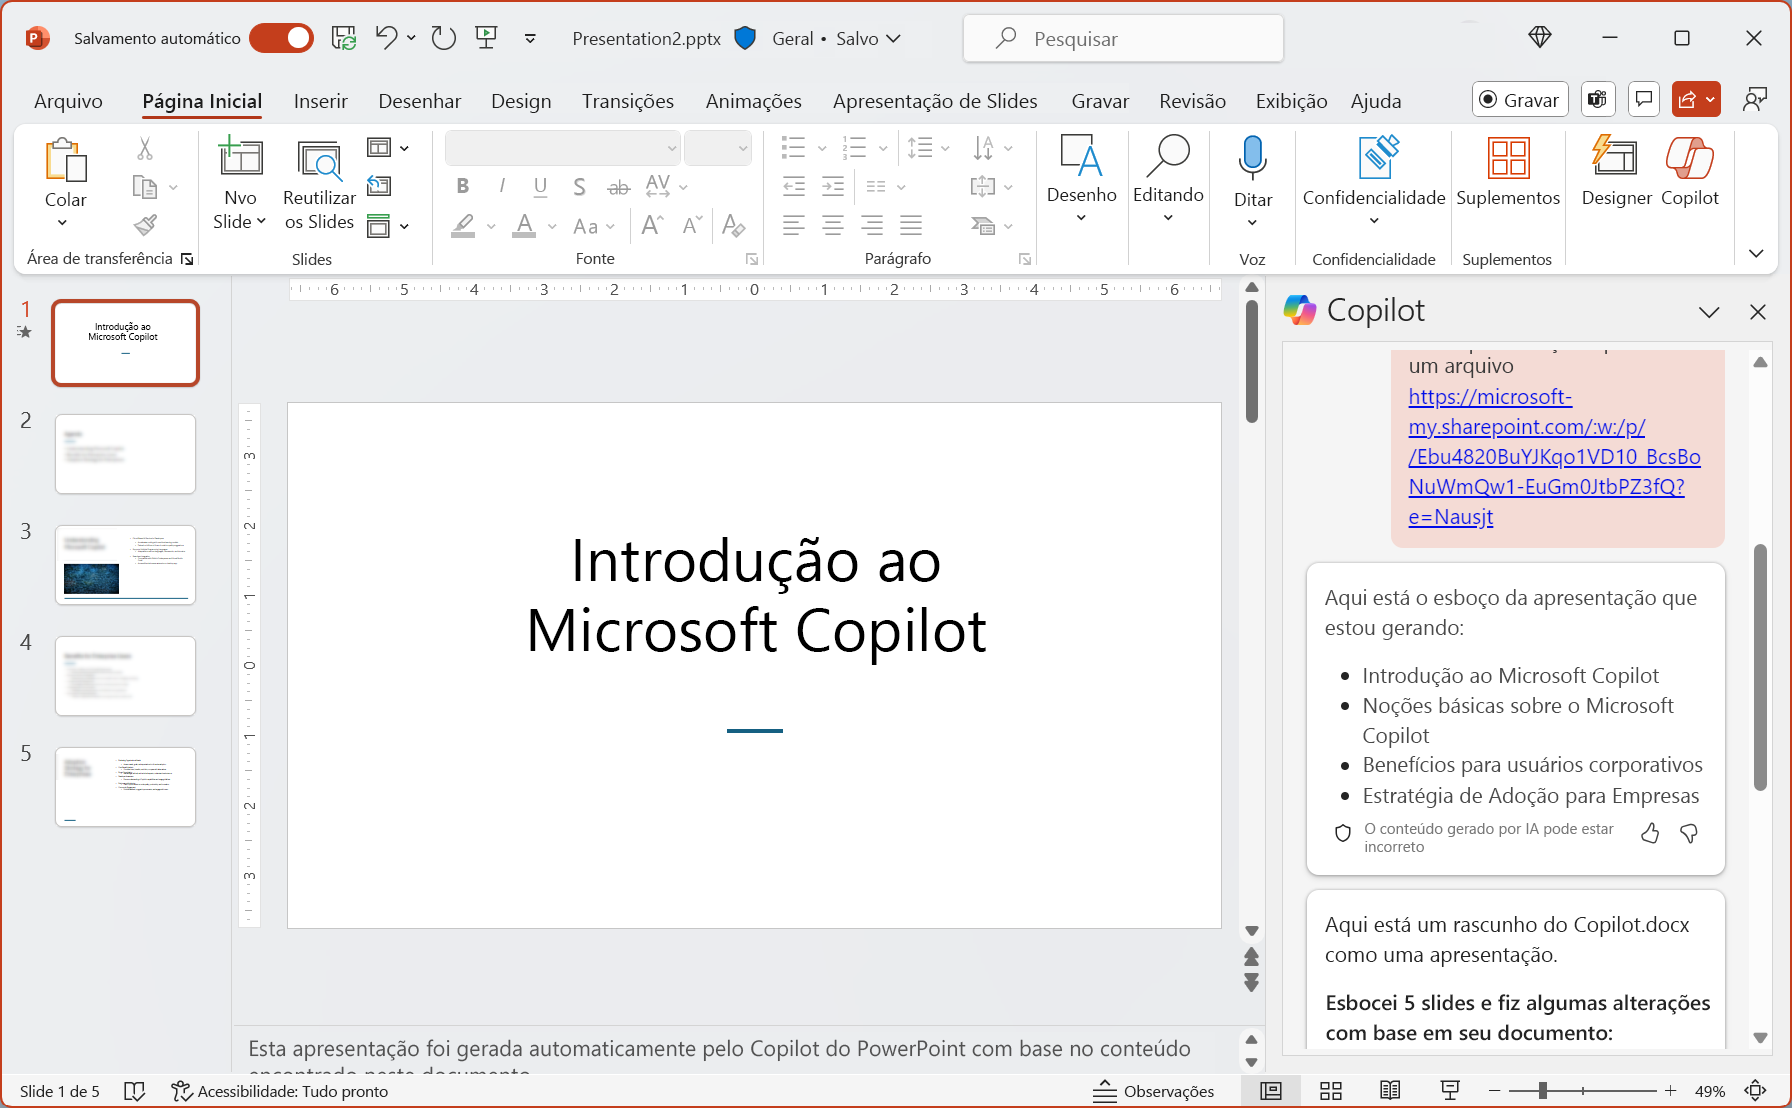The height and width of the screenshot is (1108, 1792).
Task: Open the Desenho drawing menu
Action: 1081,180
